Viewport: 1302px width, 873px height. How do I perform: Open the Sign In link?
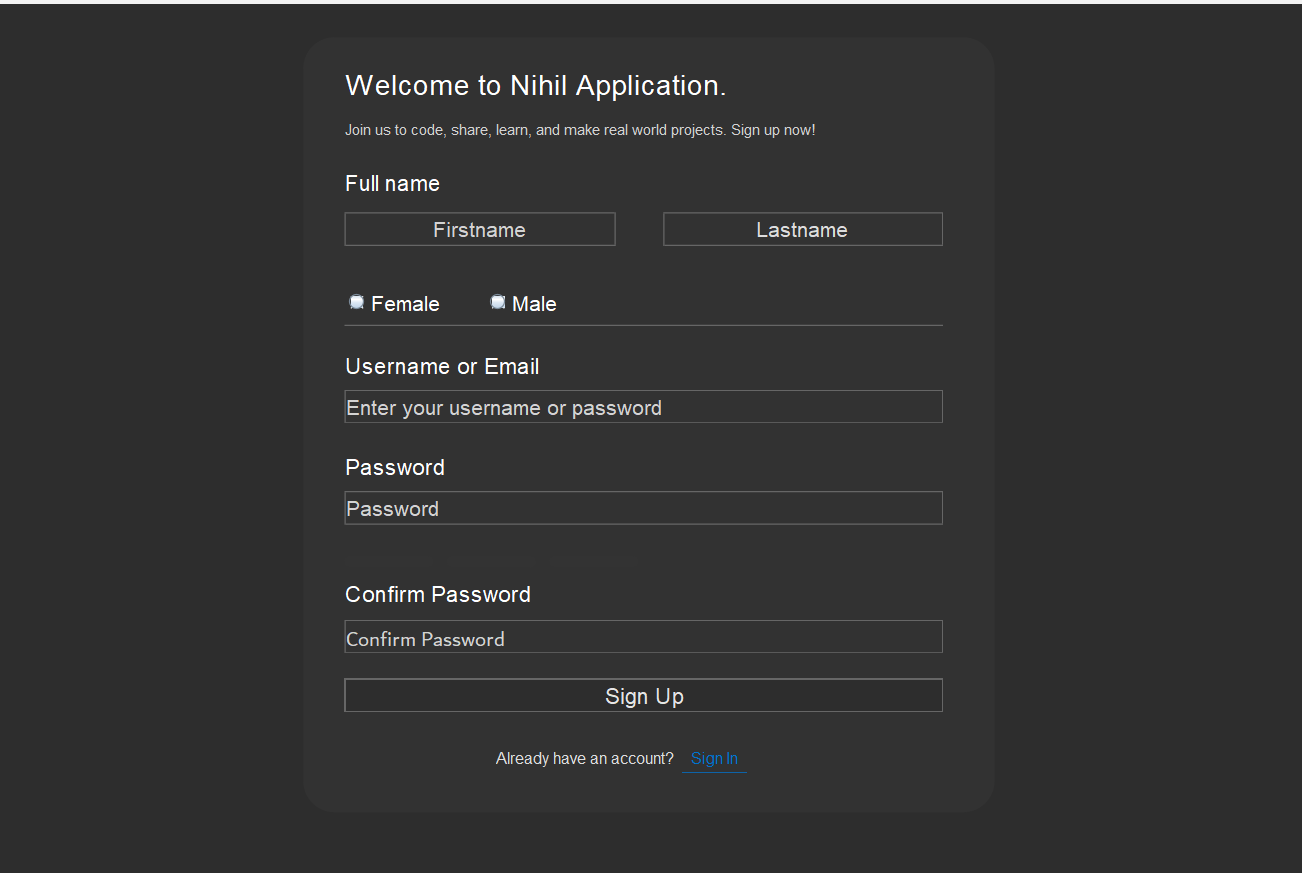tap(714, 759)
